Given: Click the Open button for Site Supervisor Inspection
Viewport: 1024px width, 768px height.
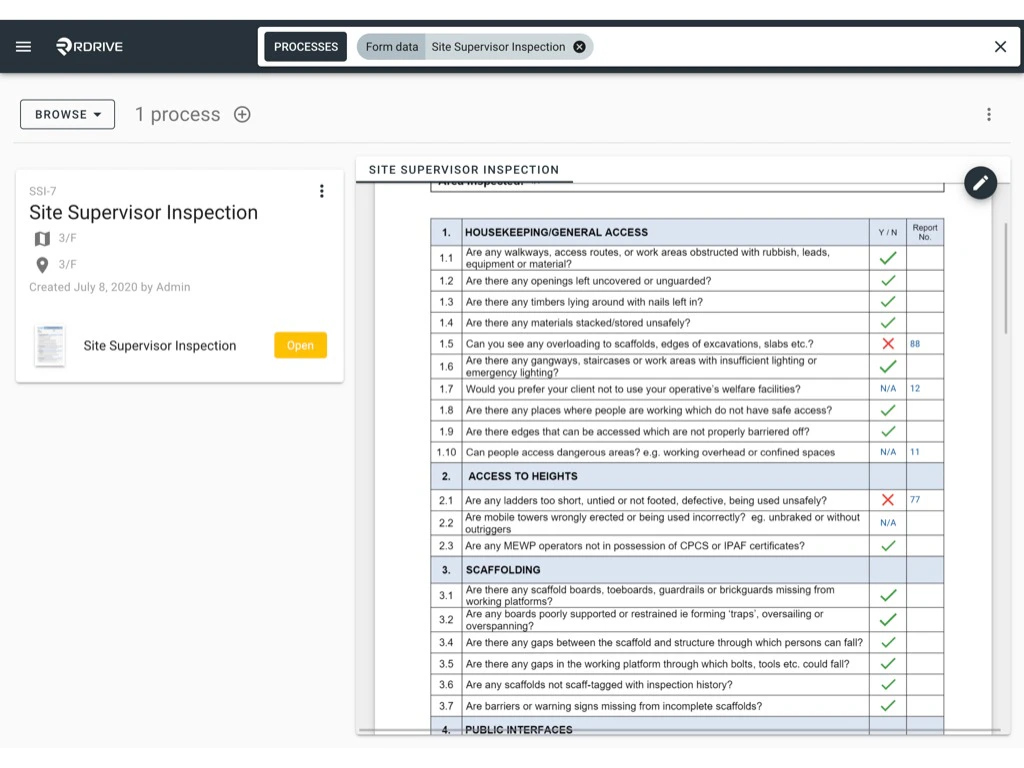Looking at the screenshot, I should point(300,345).
